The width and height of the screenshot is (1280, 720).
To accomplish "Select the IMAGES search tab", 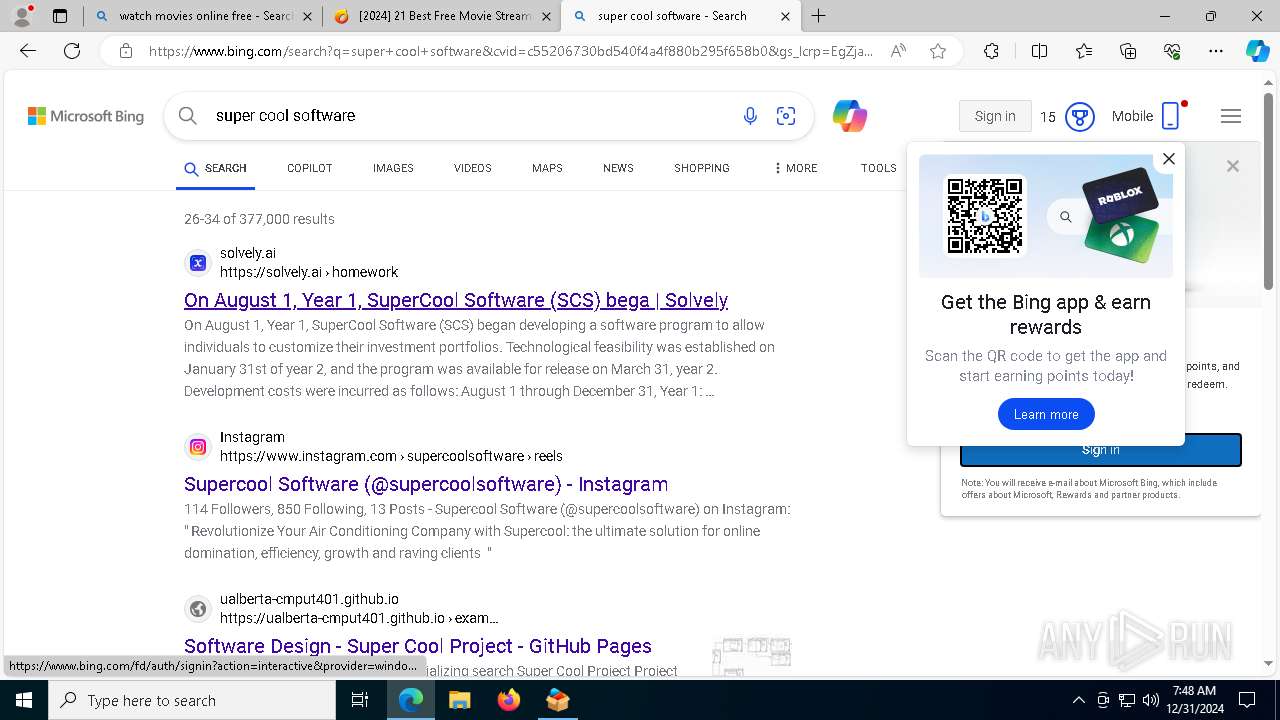I will 393,168.
